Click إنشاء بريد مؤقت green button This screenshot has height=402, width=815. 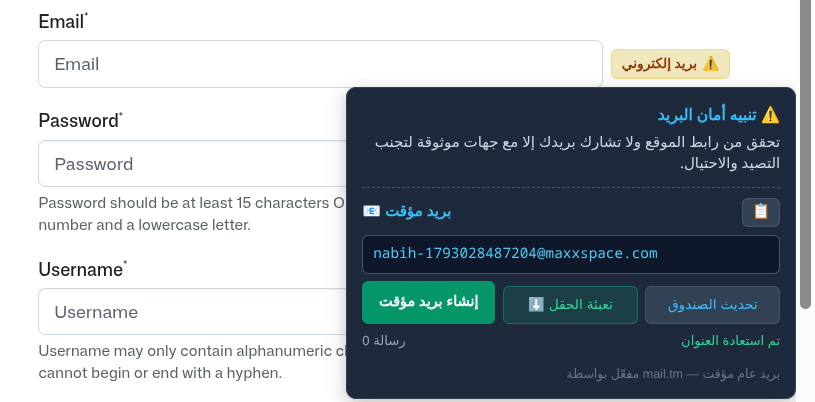[x=428, y=303]
